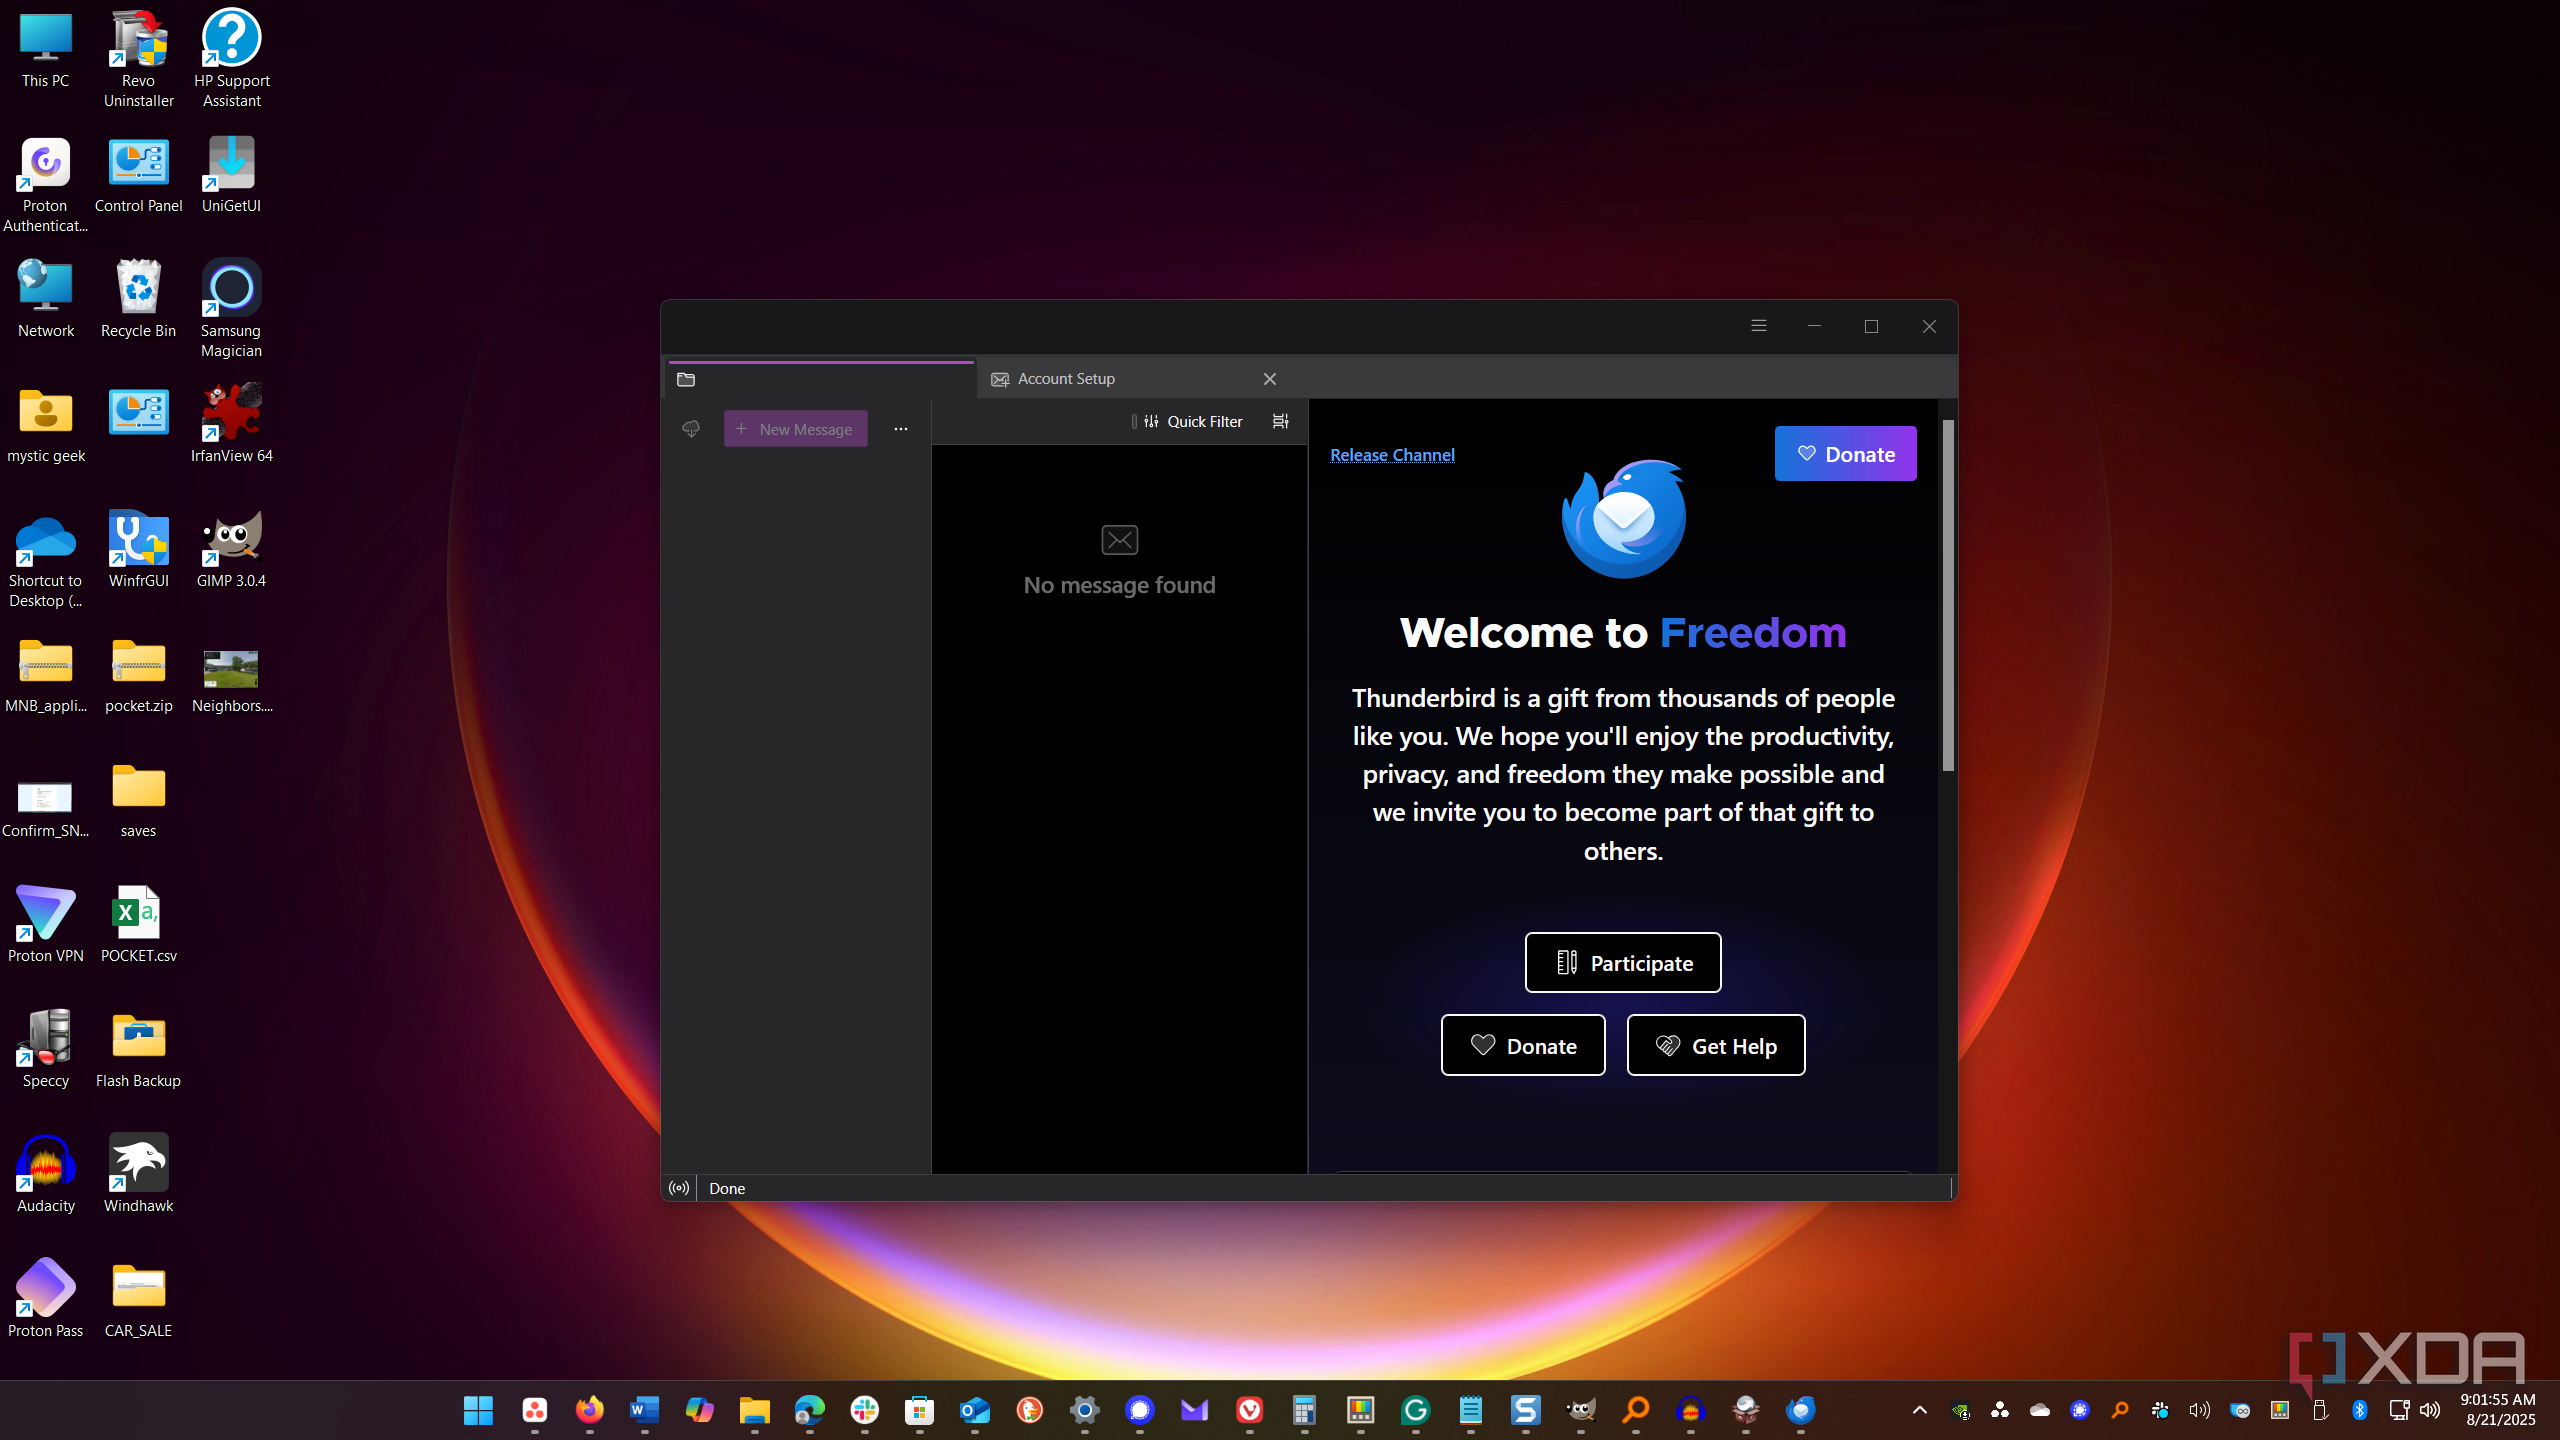Click the OneDrive cloud tray icon
Screen dimensions: 2560x1440
pyautogui.click(x=2040, y=1410)
